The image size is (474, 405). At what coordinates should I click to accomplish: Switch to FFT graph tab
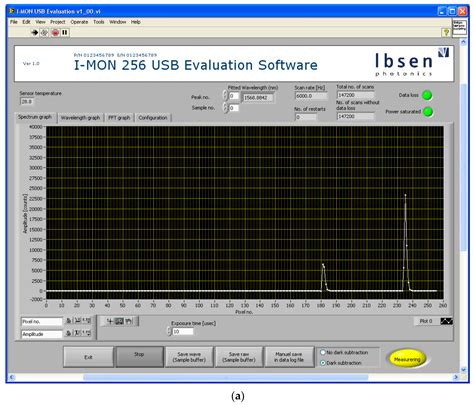(x=119, y=118)
